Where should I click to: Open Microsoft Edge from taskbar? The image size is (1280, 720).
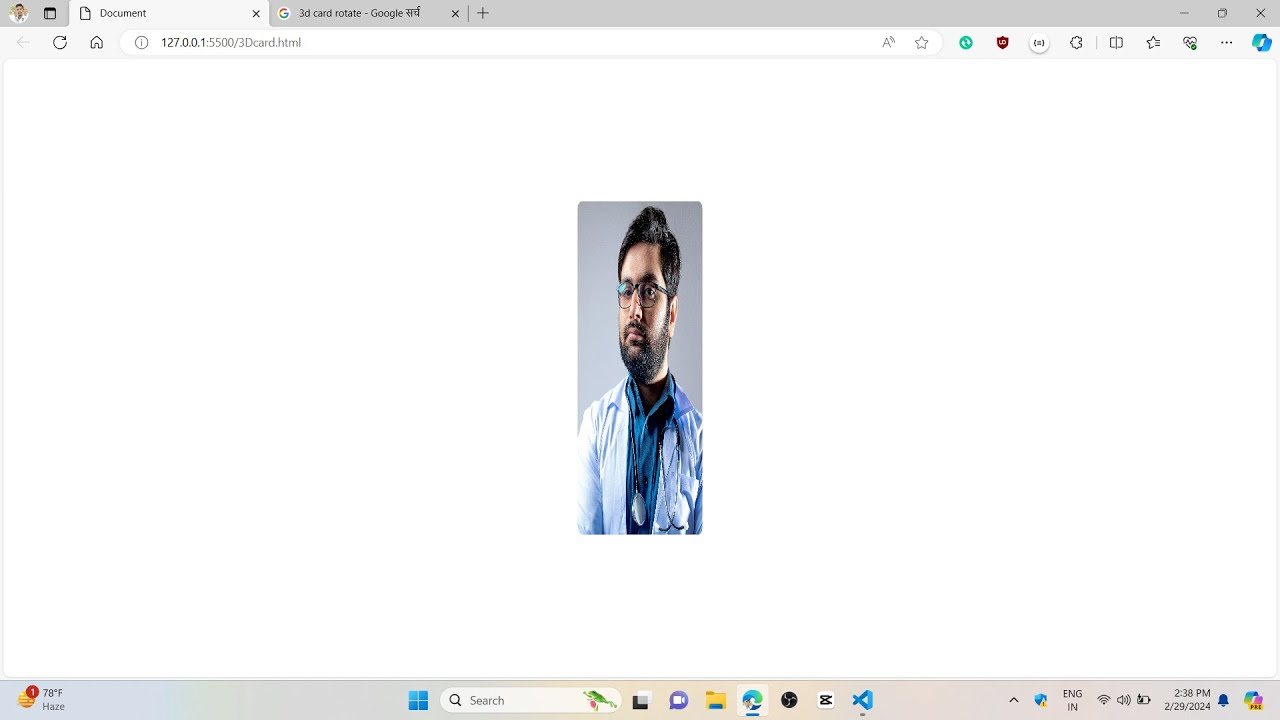752,700
